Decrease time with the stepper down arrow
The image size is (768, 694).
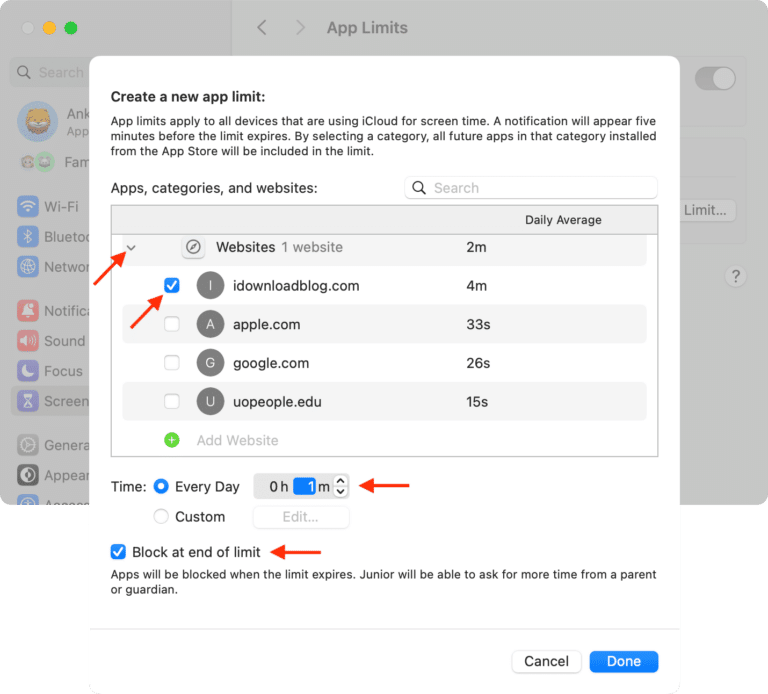[x=340, y=491]
